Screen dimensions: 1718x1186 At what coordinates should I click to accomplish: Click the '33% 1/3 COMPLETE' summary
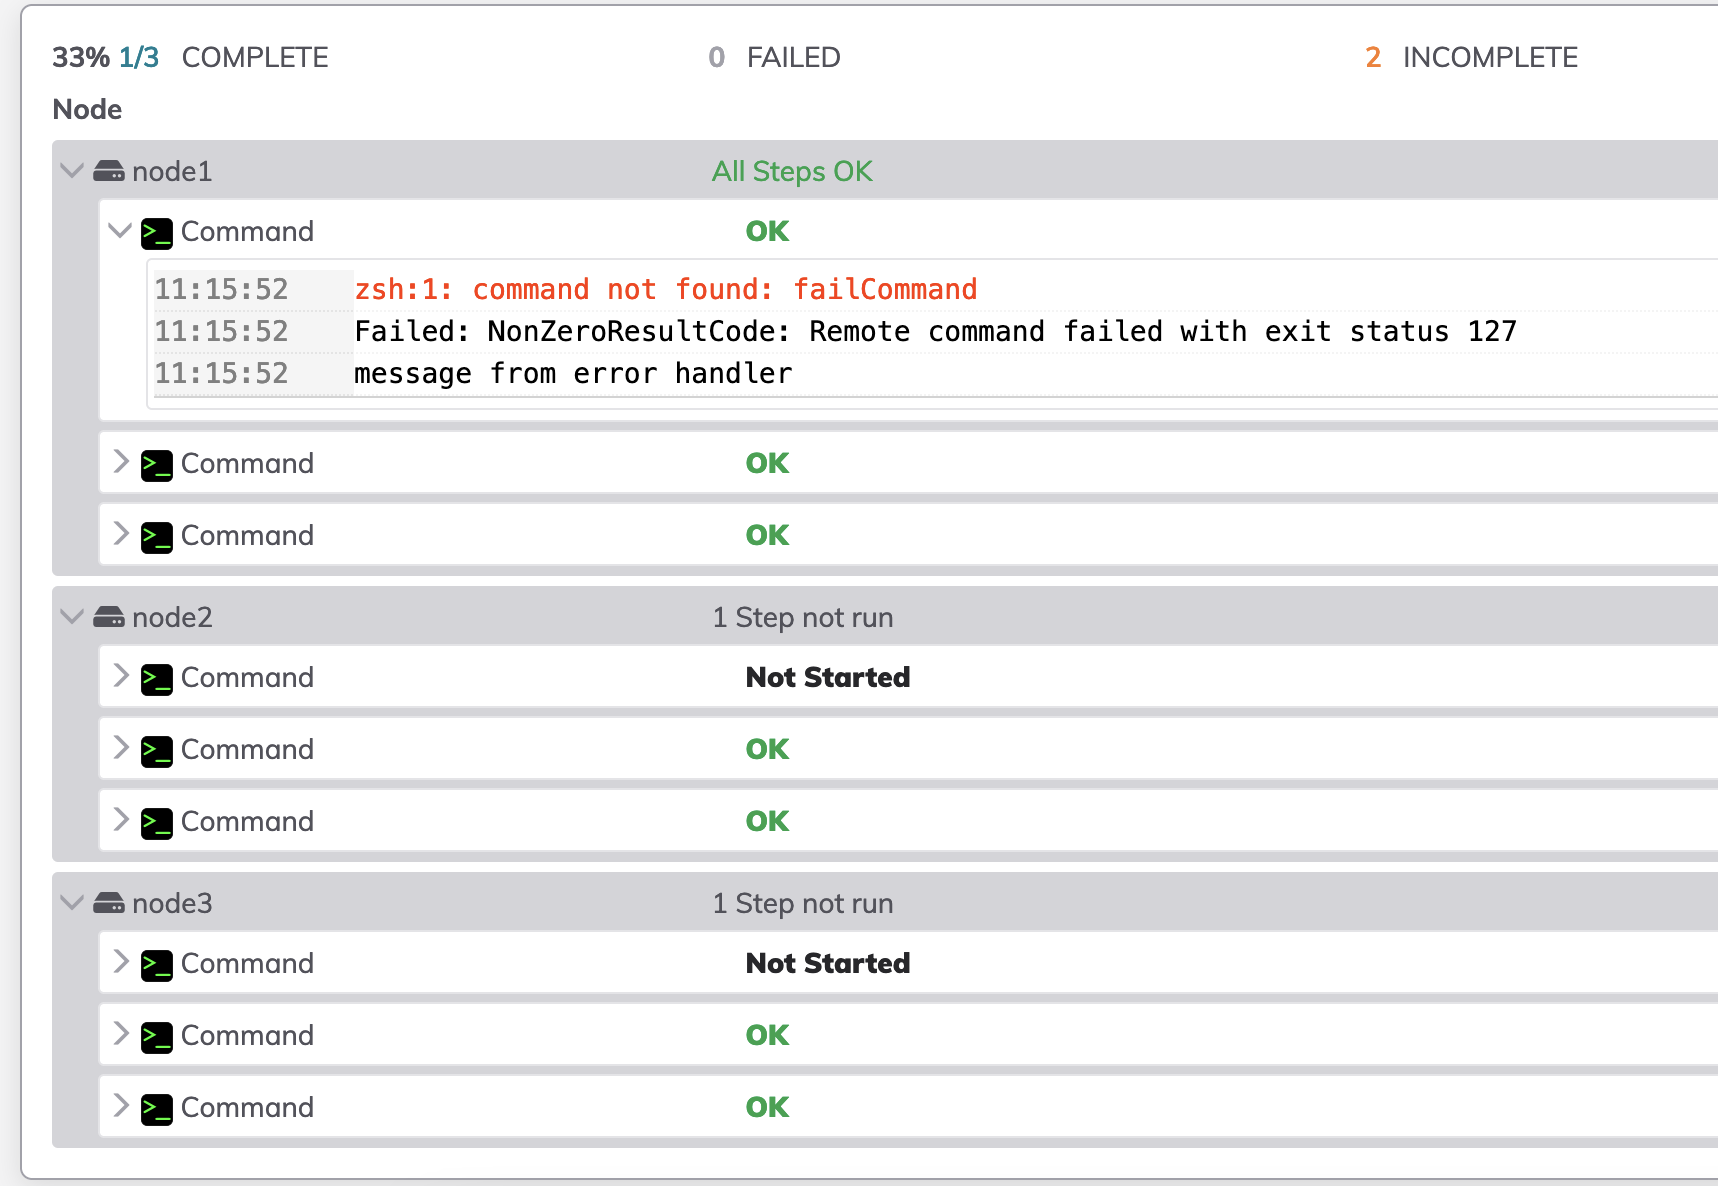click(190, 58)
